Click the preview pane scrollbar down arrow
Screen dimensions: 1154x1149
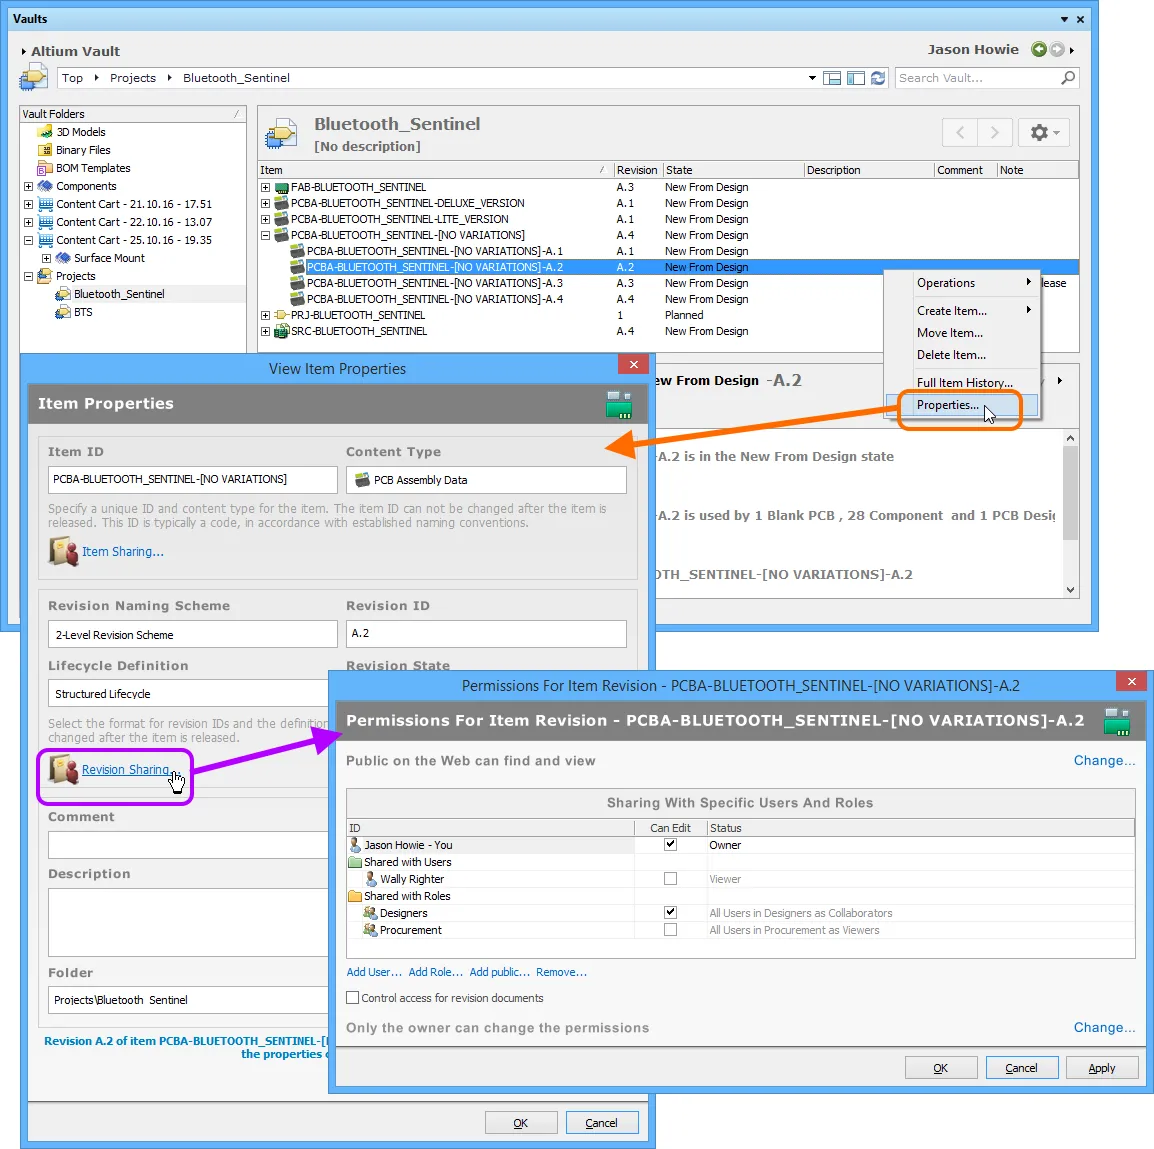tap(1070, 590)
